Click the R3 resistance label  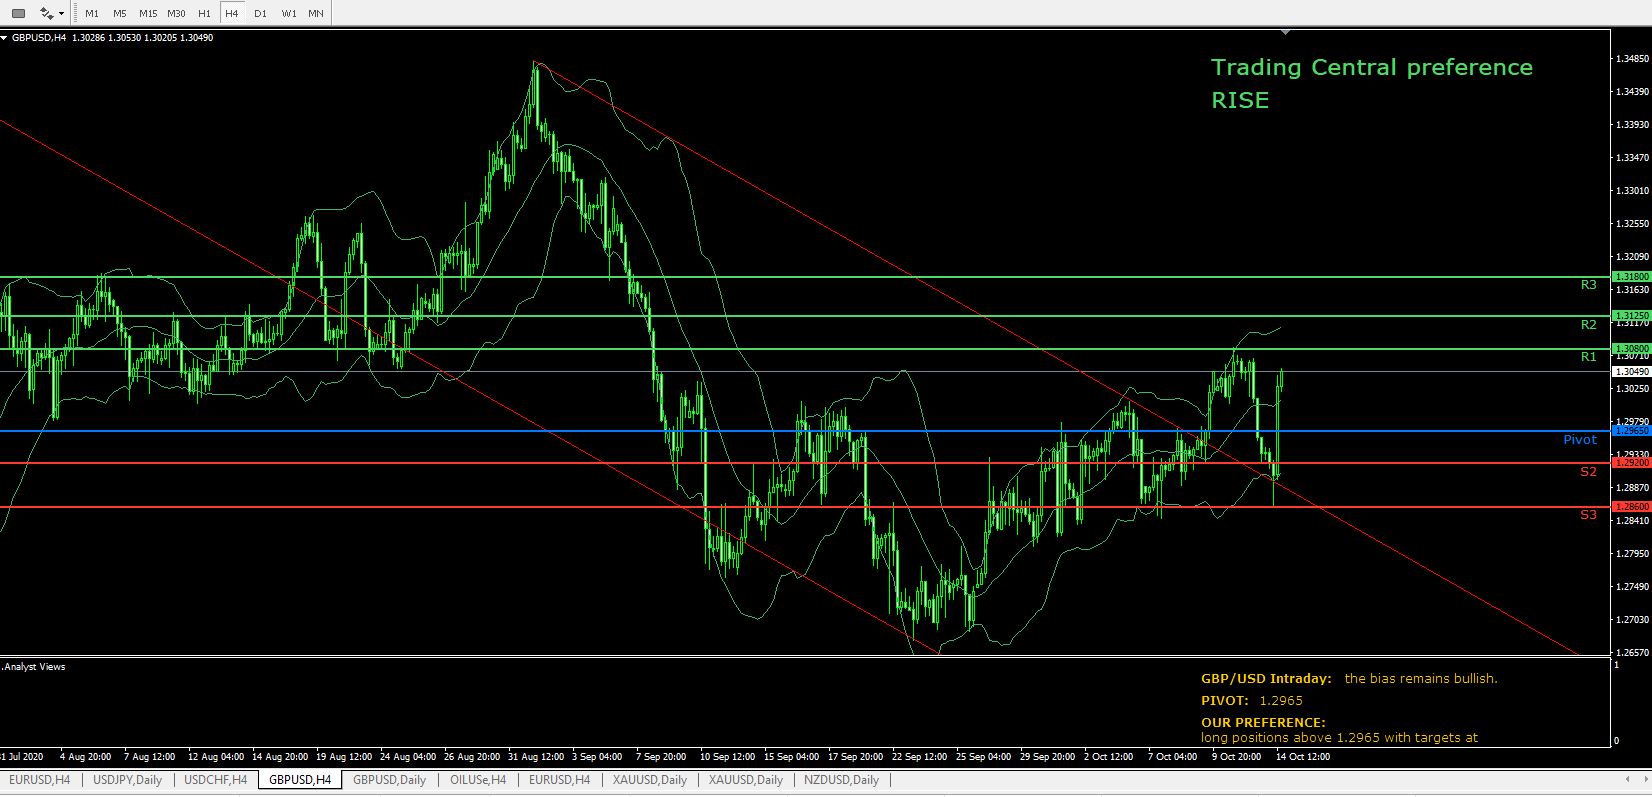point(1588,285)
